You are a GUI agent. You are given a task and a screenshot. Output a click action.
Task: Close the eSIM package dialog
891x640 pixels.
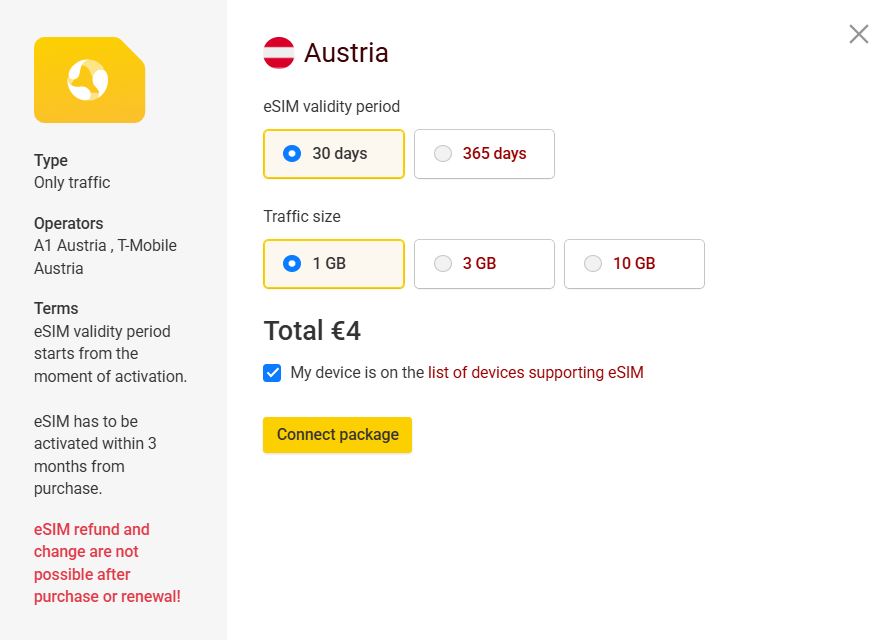coord(858,34)
